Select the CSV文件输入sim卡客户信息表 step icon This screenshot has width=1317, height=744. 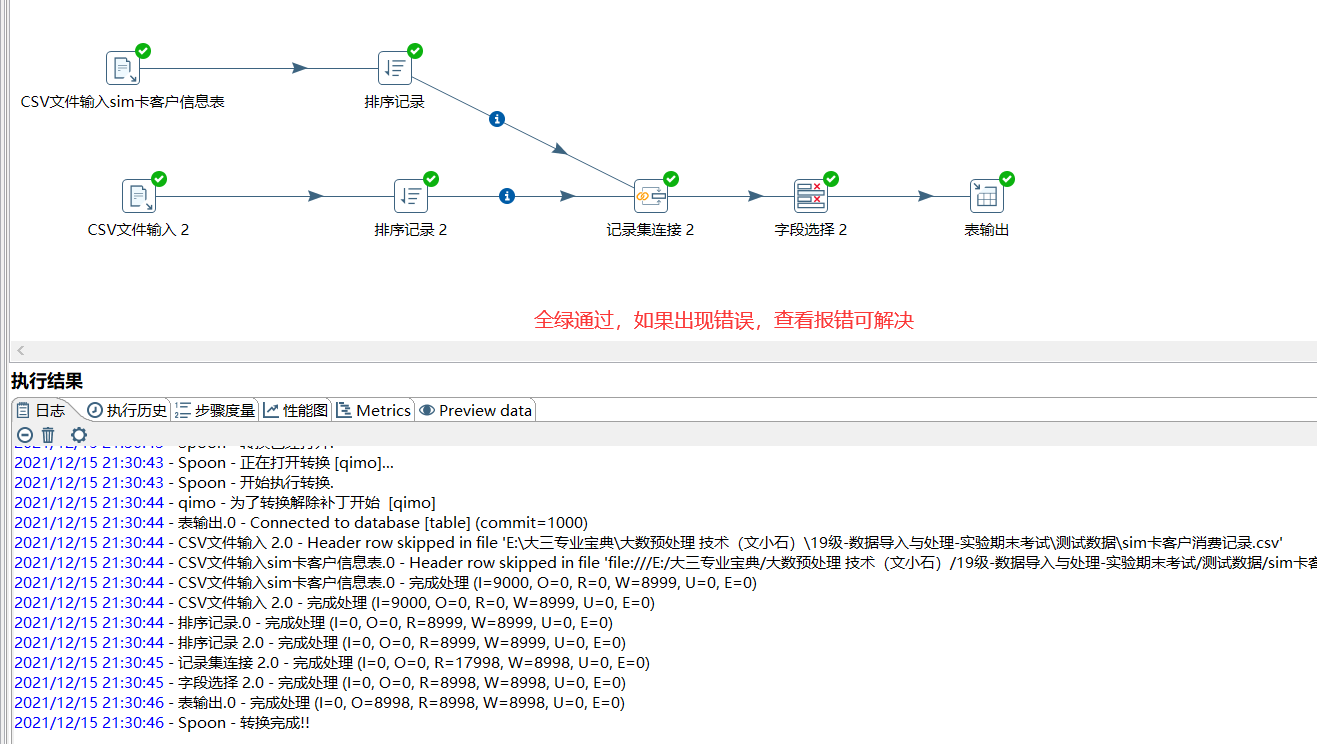123,69
